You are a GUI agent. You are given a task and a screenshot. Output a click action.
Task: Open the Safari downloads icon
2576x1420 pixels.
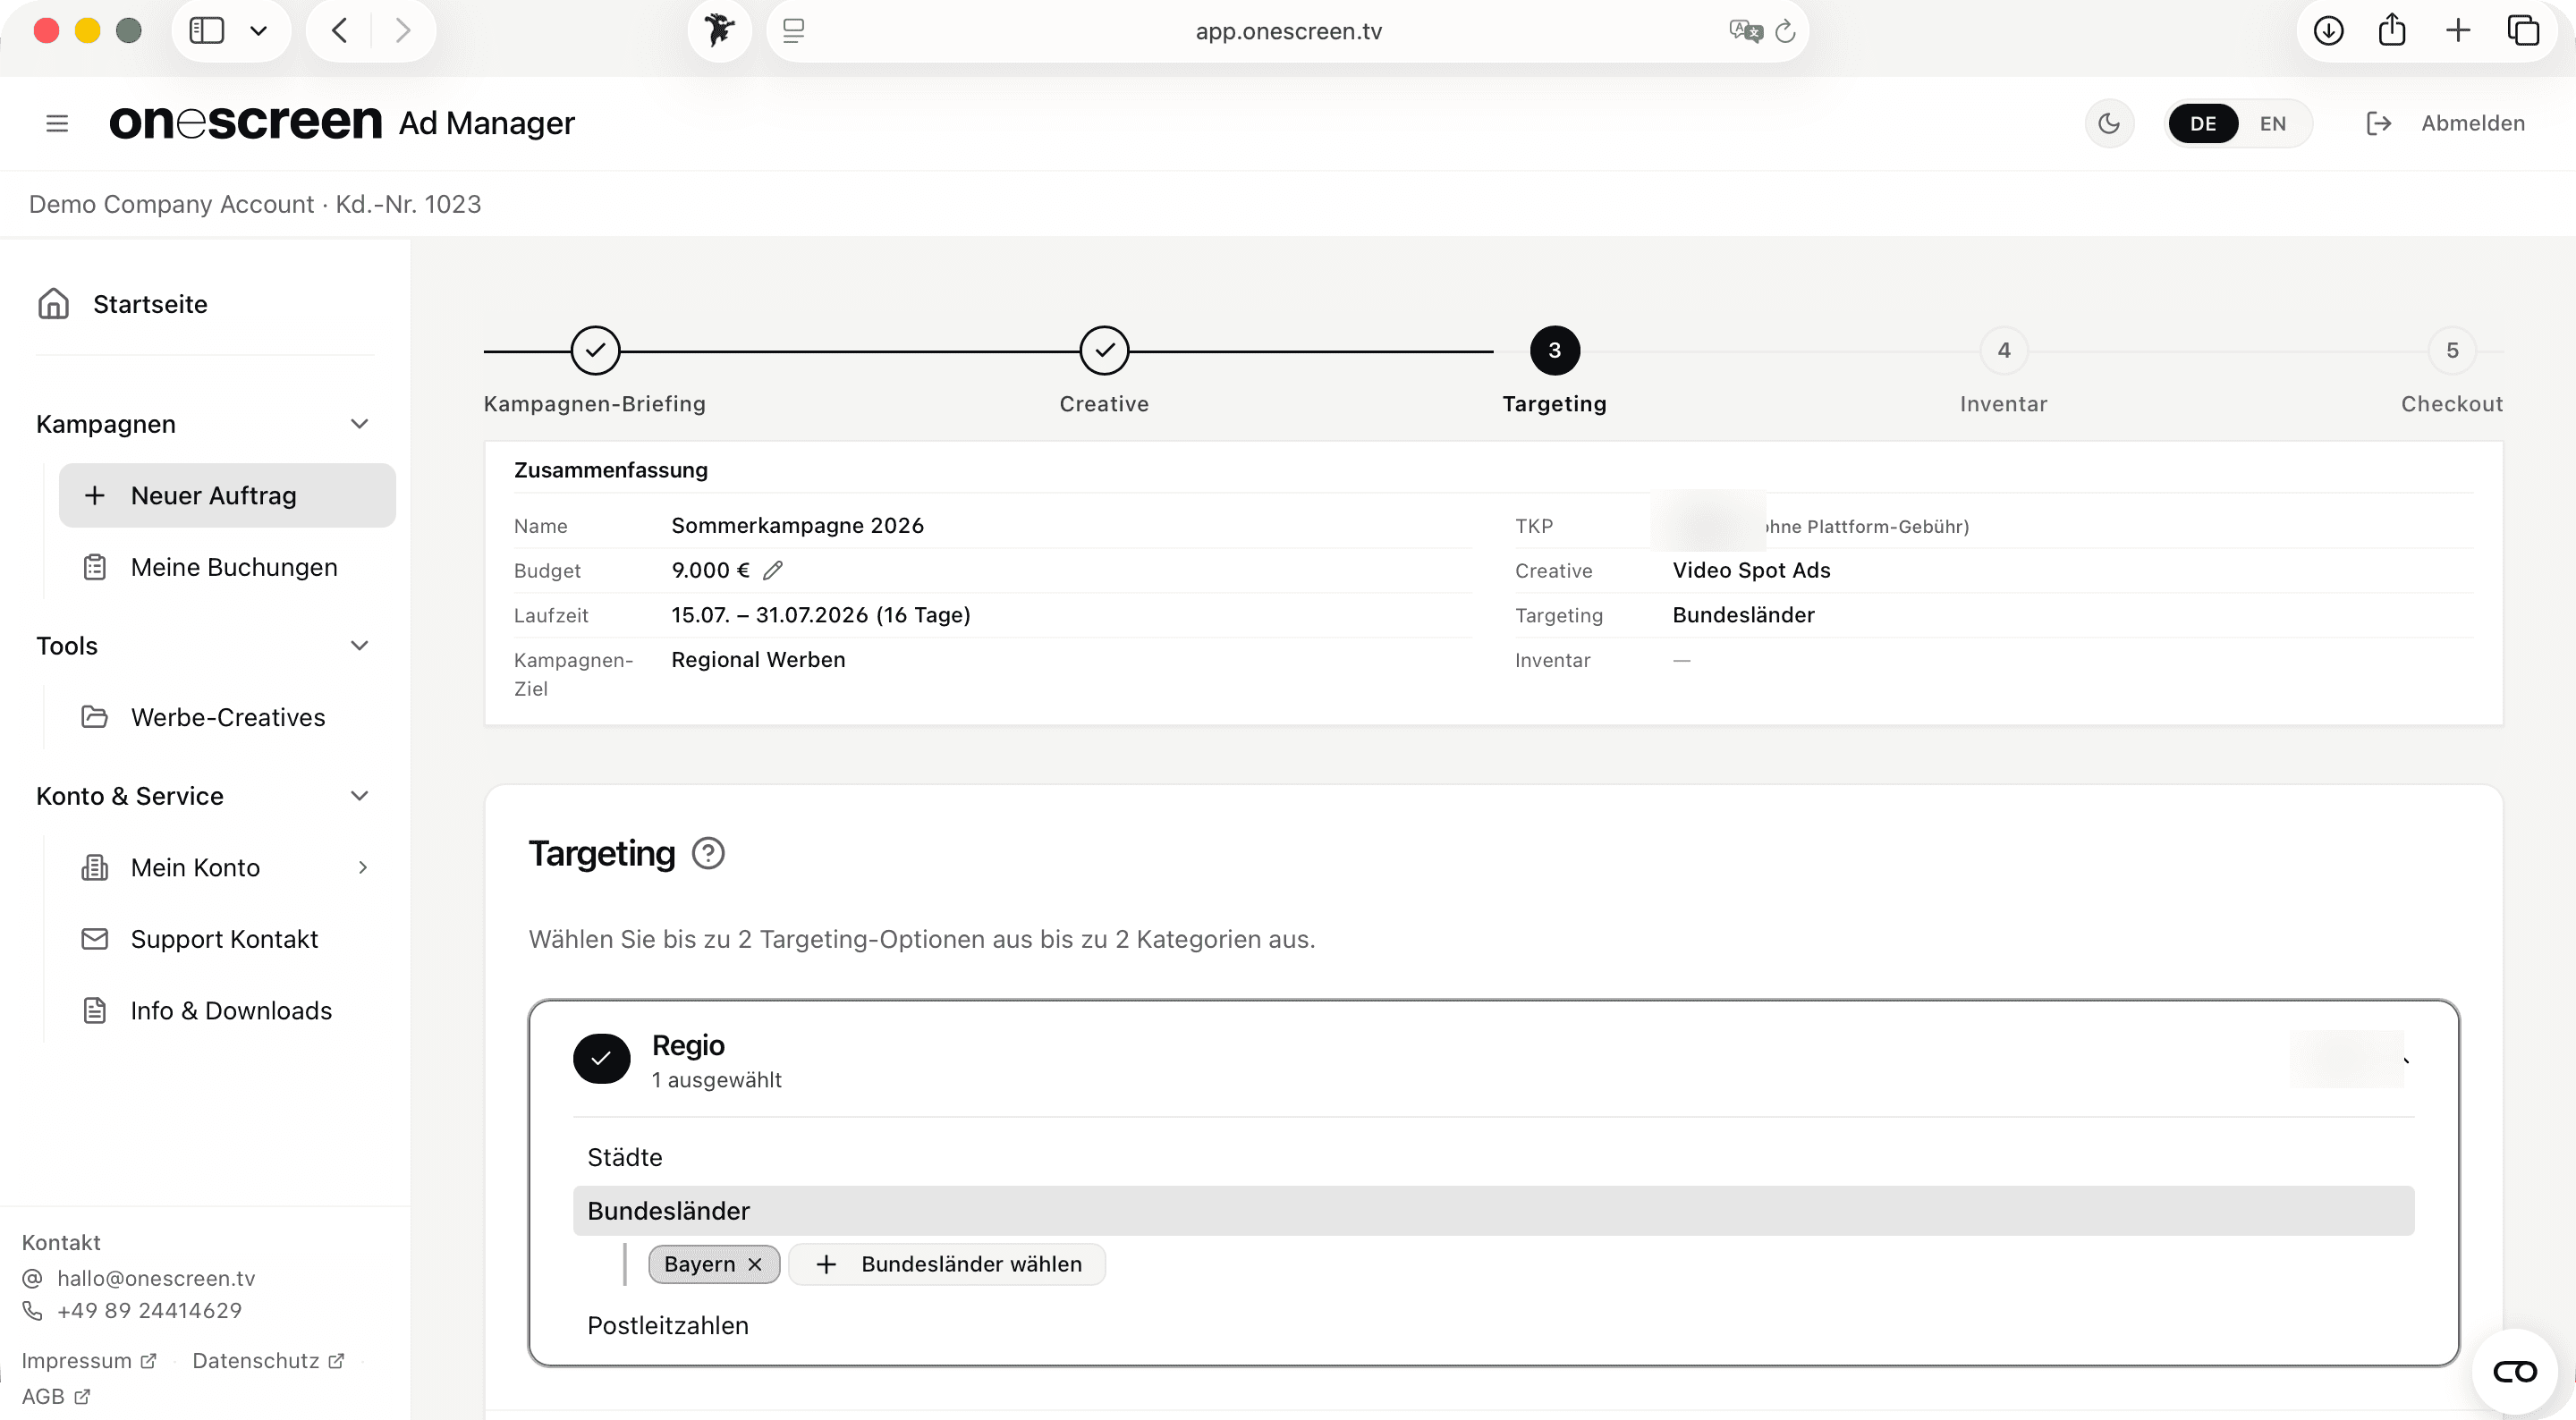tap(2328, 30)
